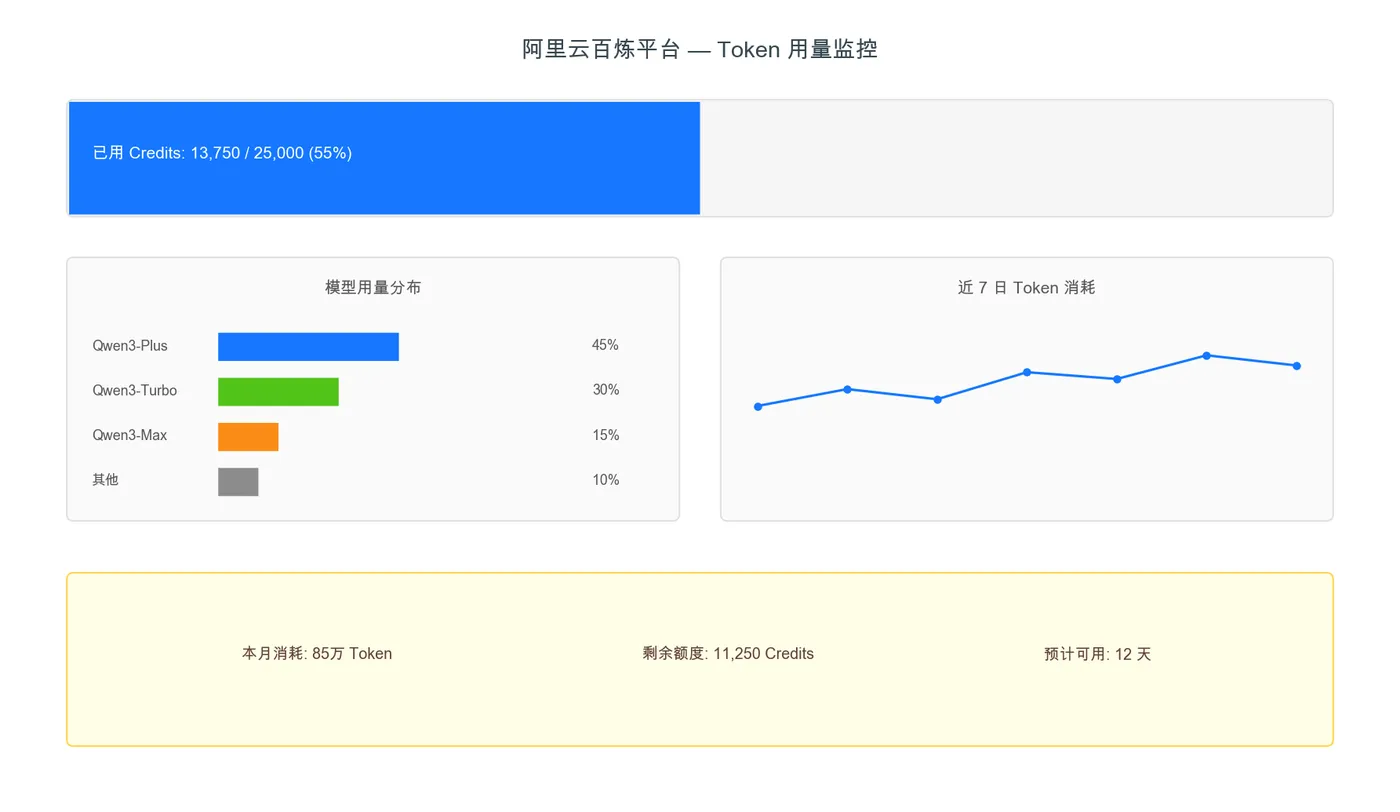
Task: Click the blue used Credits progress bar
Action: (384, 158)
